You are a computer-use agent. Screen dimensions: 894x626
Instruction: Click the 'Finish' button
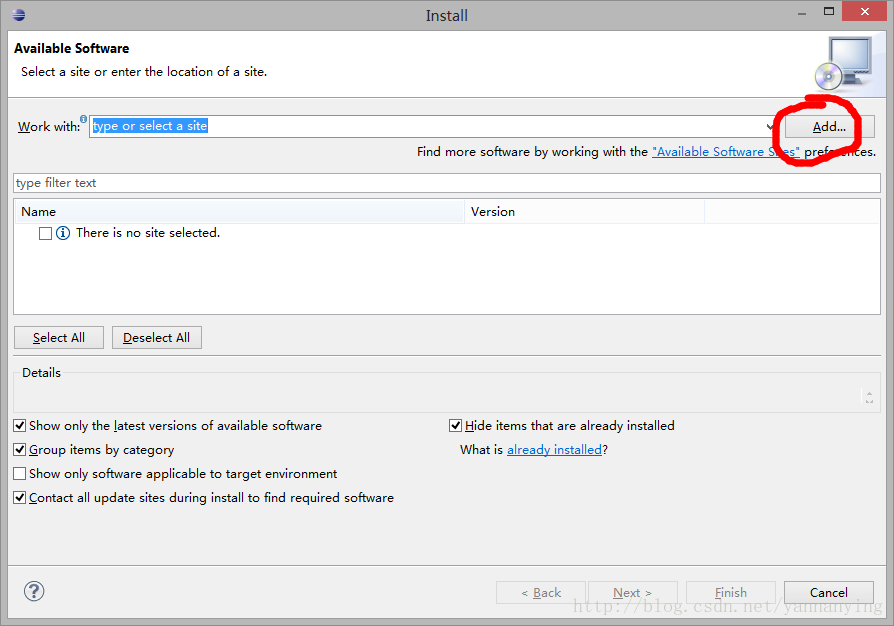(x=731, y=592)
